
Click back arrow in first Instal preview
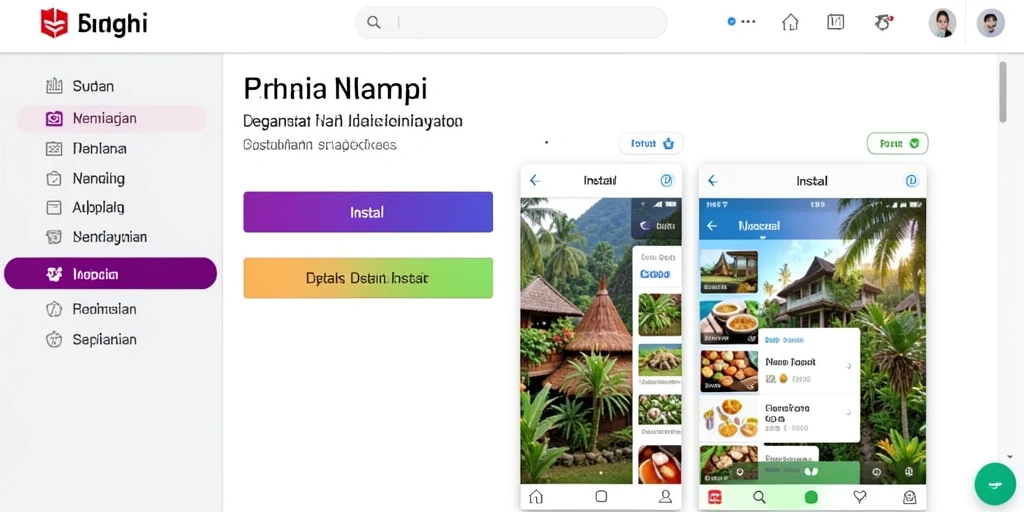(x=535, y=180)
